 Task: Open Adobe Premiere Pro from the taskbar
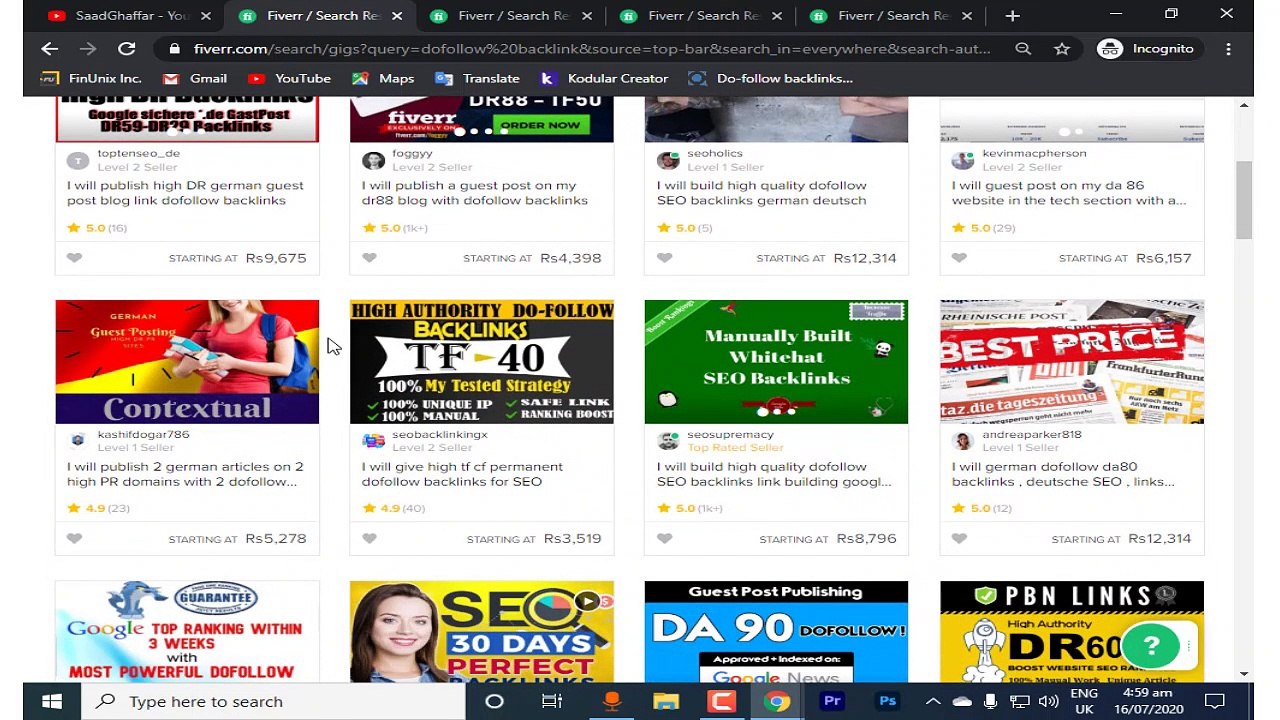pyautogui.click(x=832, y=701)
